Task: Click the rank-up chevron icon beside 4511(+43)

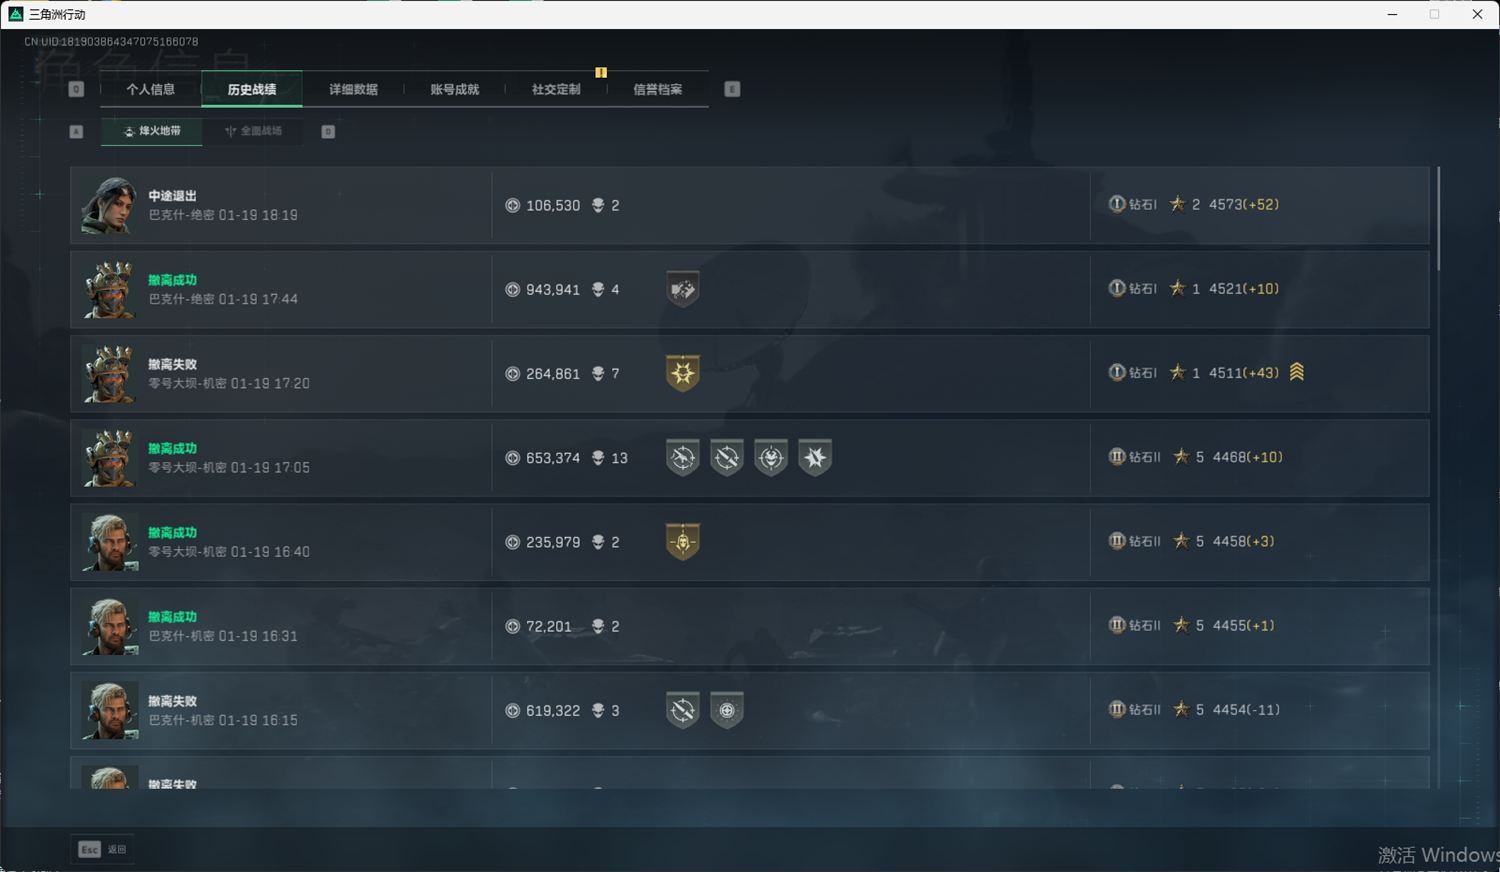Action: coord(1297,372)
